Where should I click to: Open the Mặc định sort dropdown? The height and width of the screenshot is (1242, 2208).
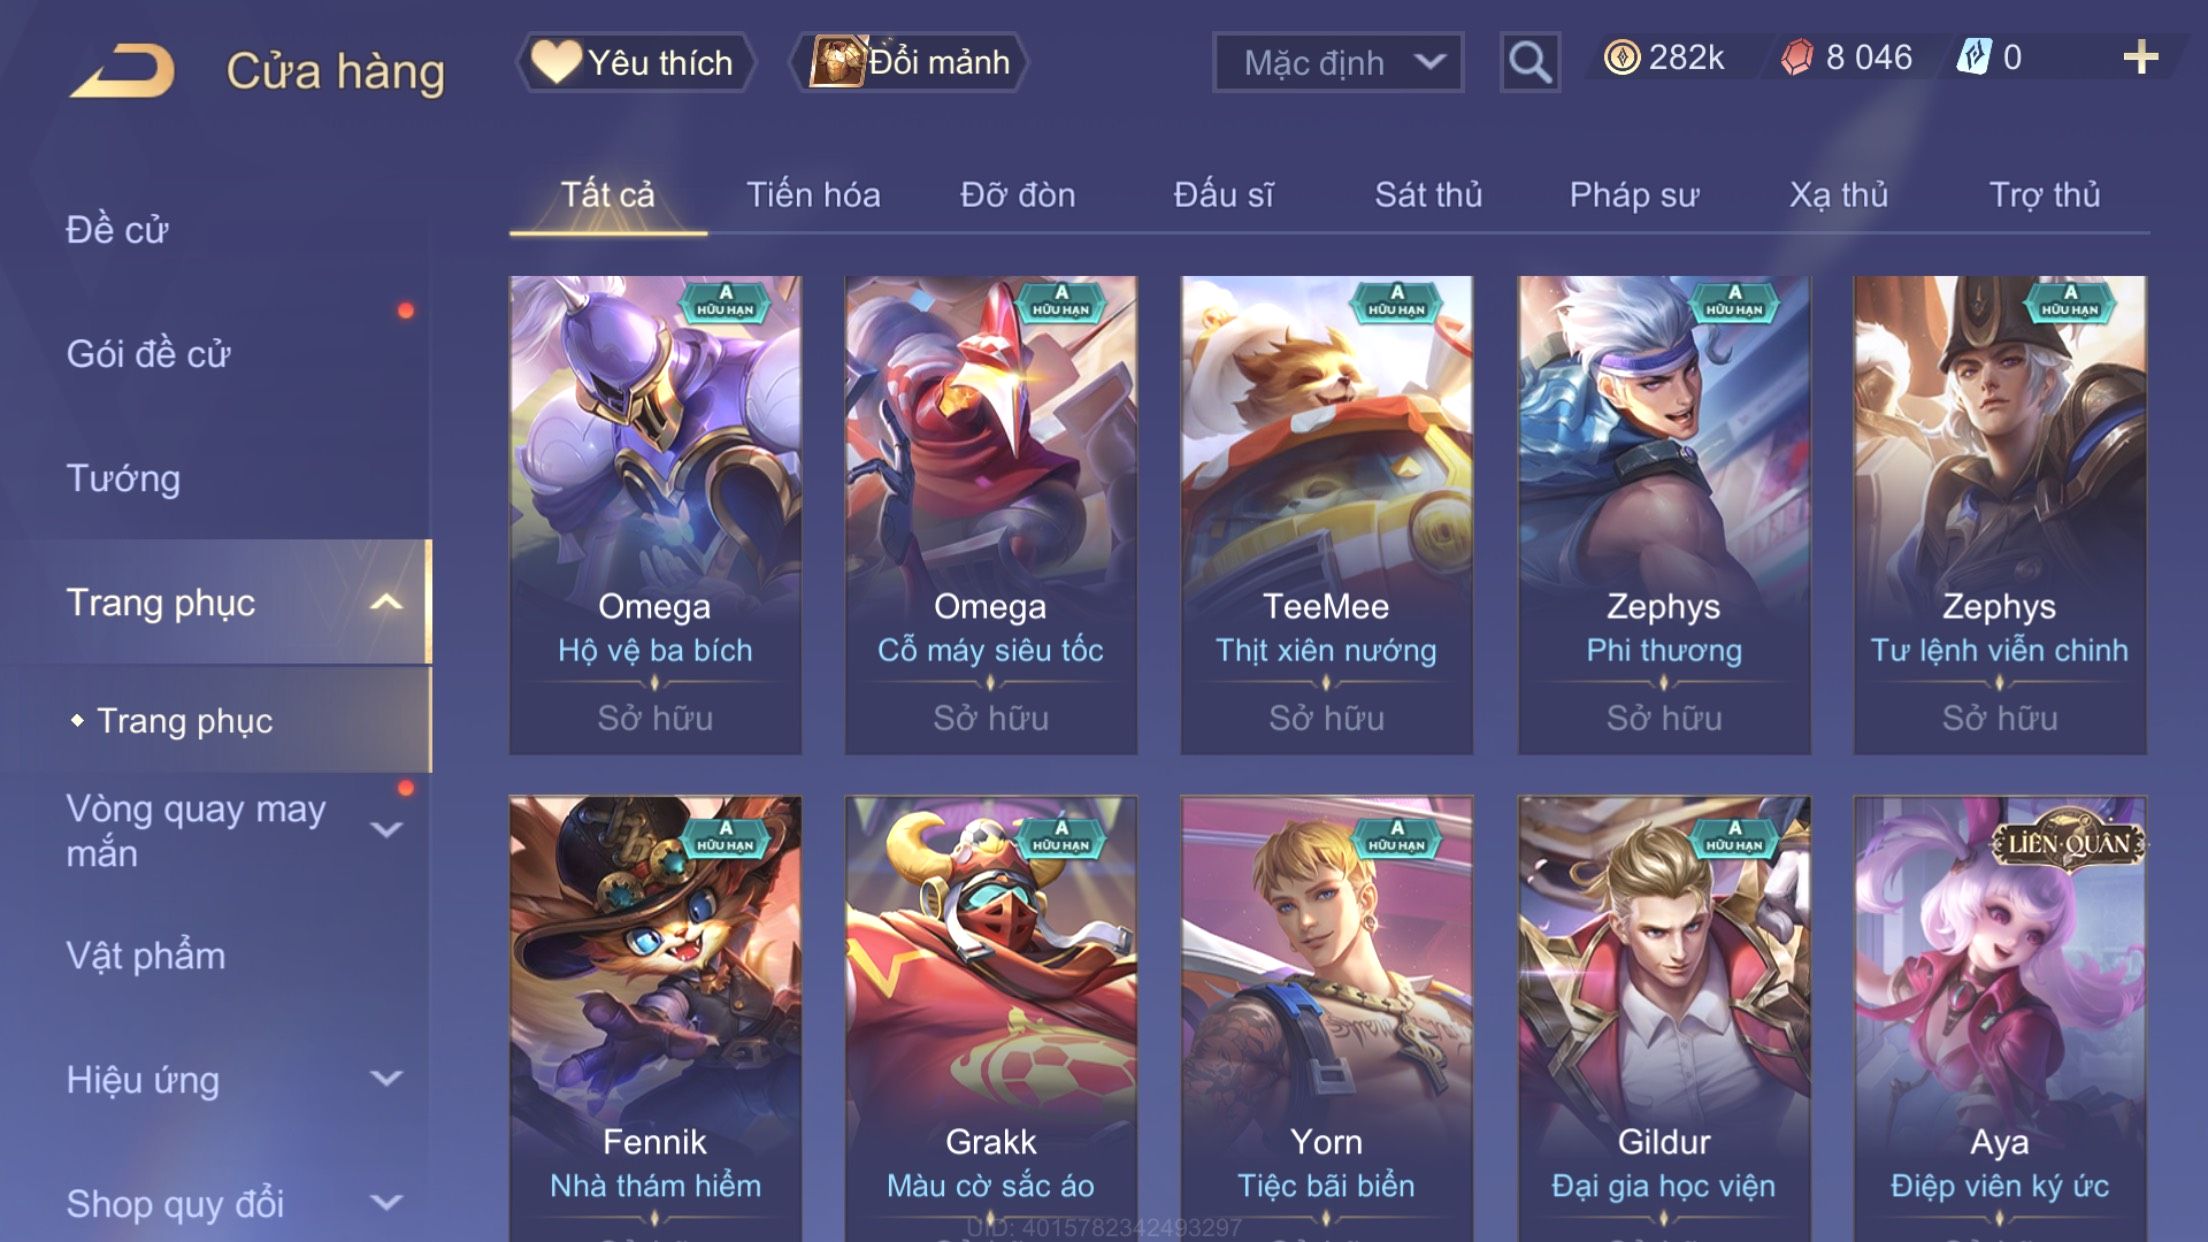(x=1338, y=62)
